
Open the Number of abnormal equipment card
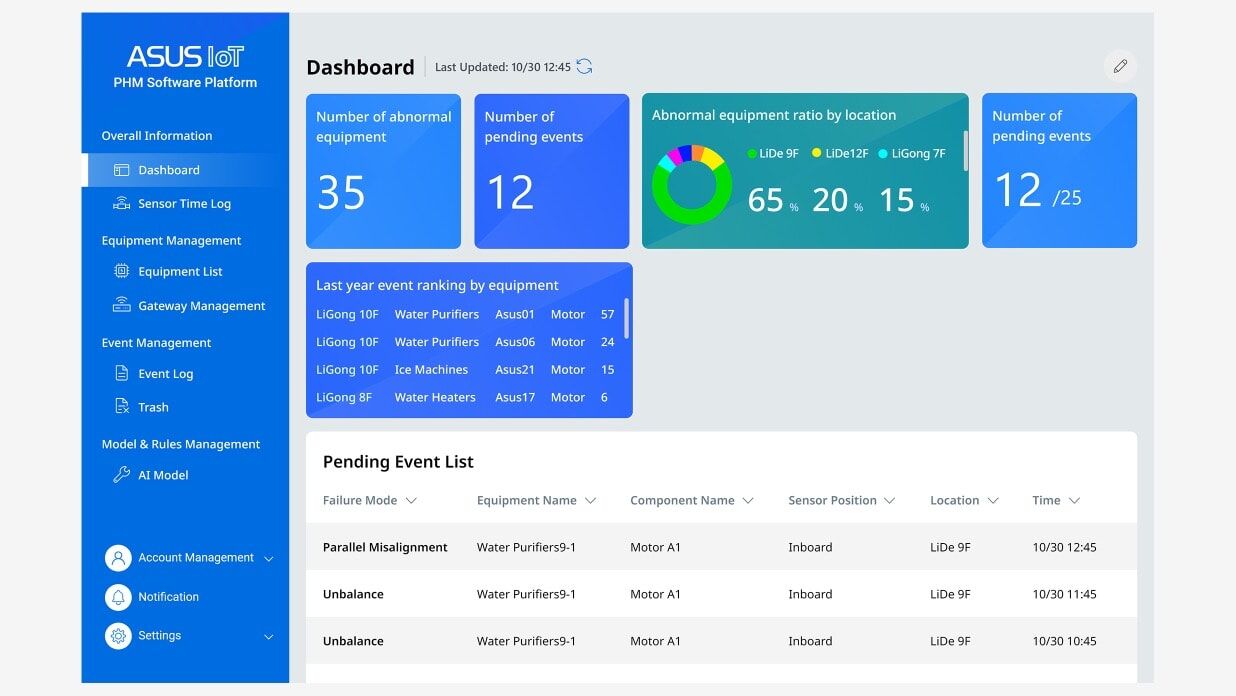pos(383,171)
